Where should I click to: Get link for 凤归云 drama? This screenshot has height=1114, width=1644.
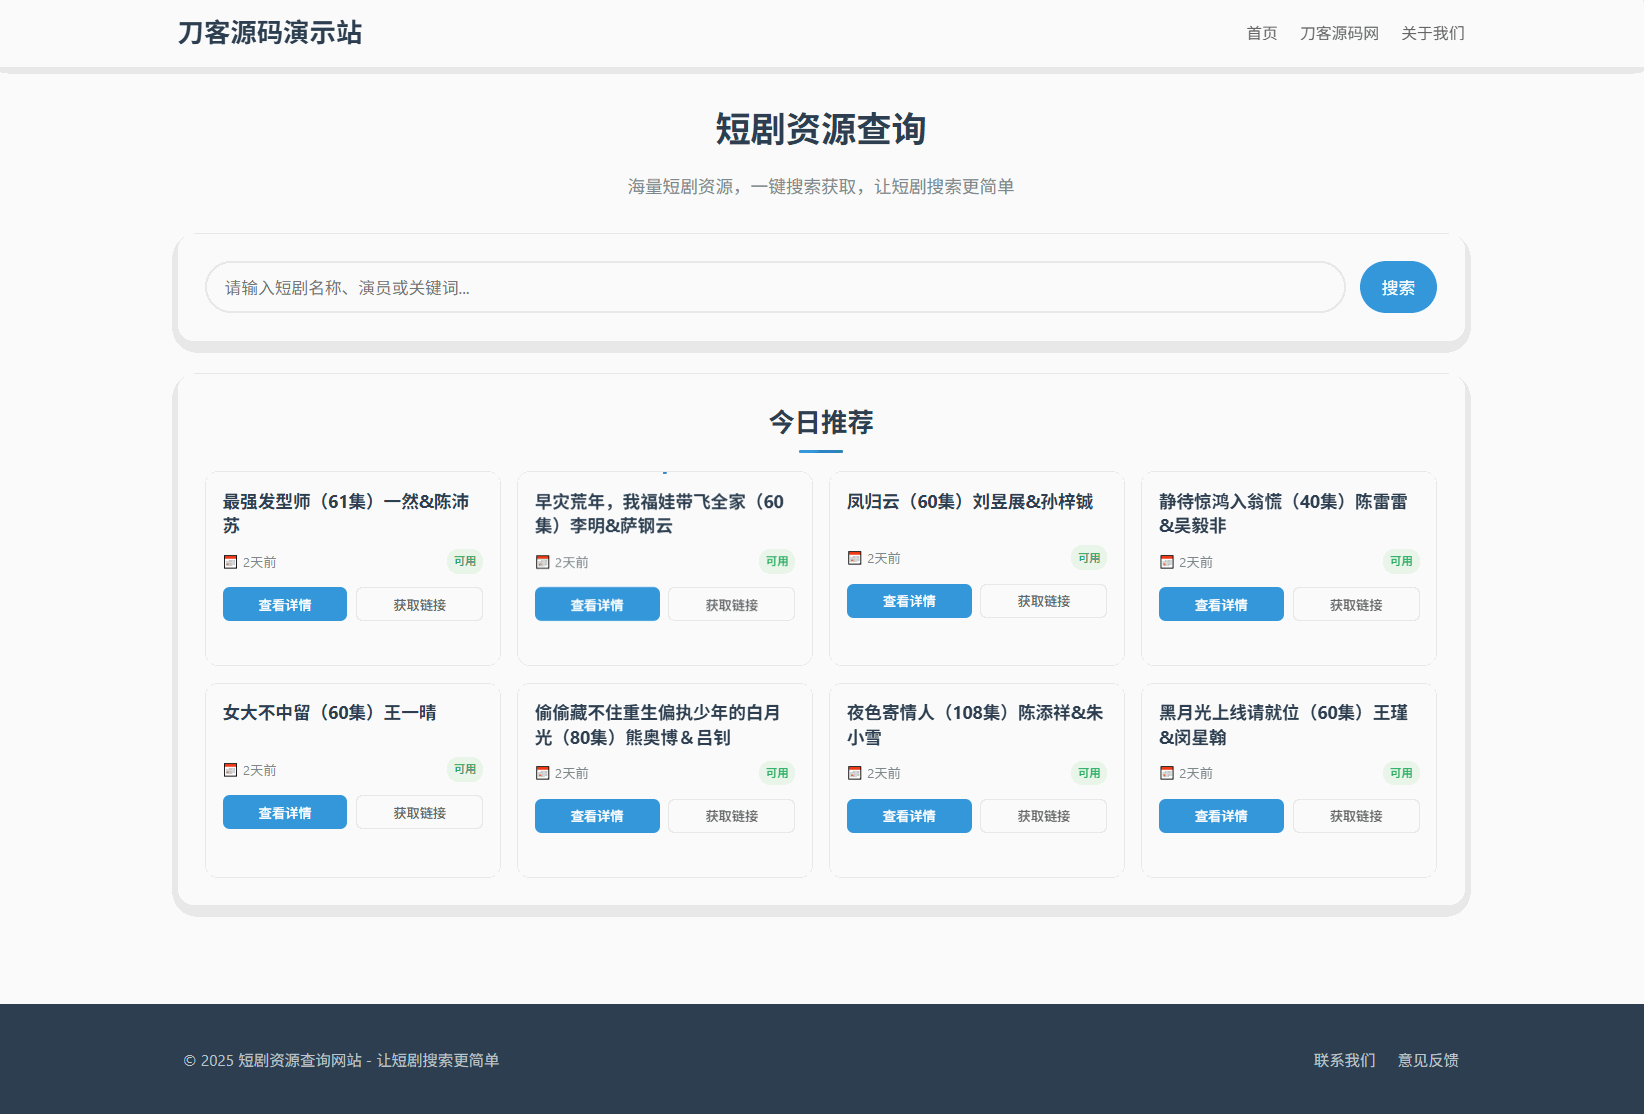tap(1043, 601)
